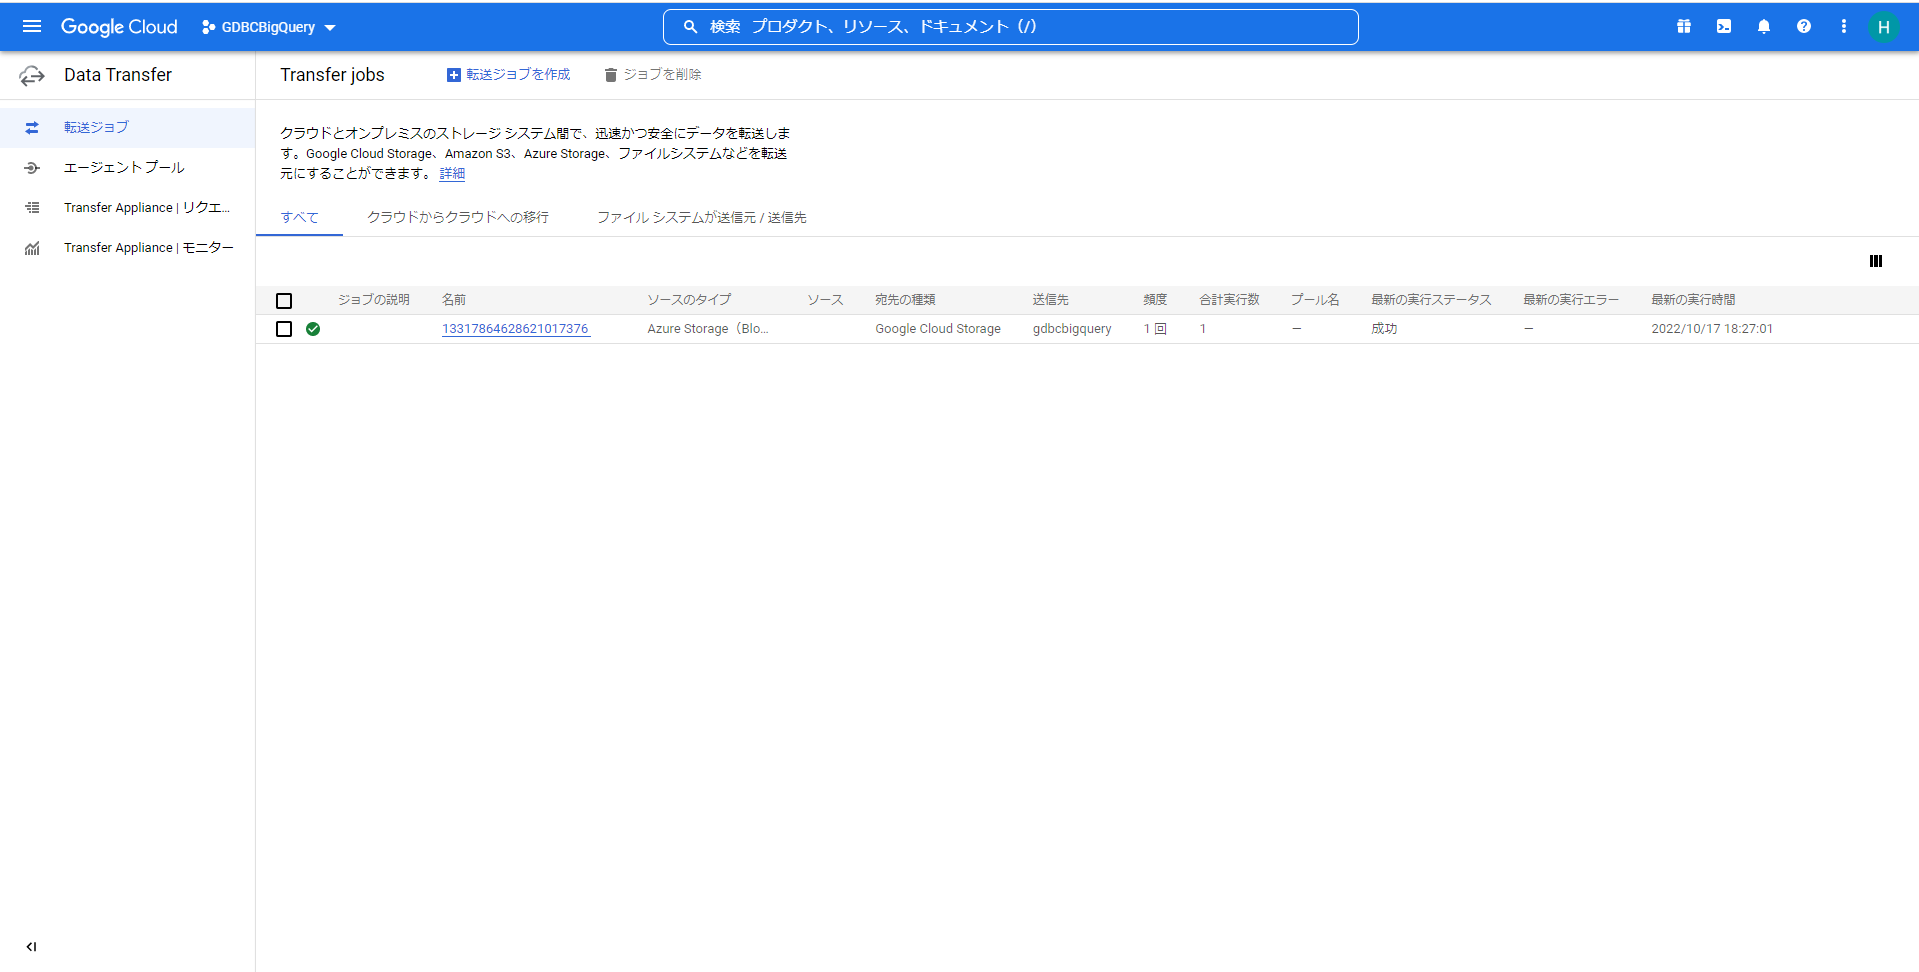Open the three-dot settings menu
The image size is (1919, 972).
pyautogui.click(x=1844, y=27)
